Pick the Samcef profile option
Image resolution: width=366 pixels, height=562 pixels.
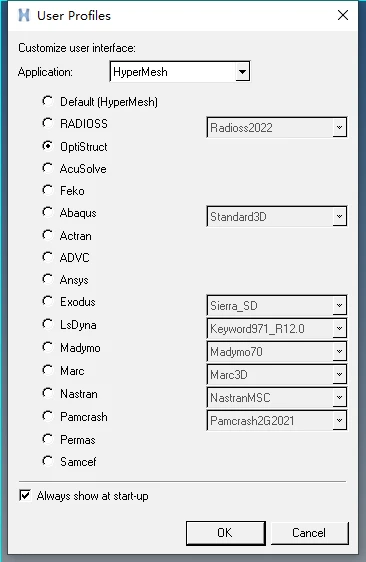coord(48,461)
